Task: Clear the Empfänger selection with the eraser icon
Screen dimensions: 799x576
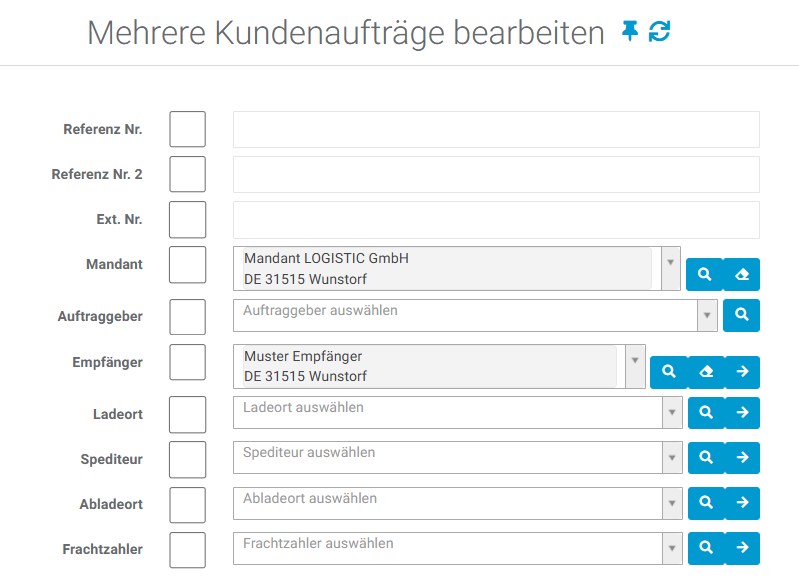Action: point(705,372)
